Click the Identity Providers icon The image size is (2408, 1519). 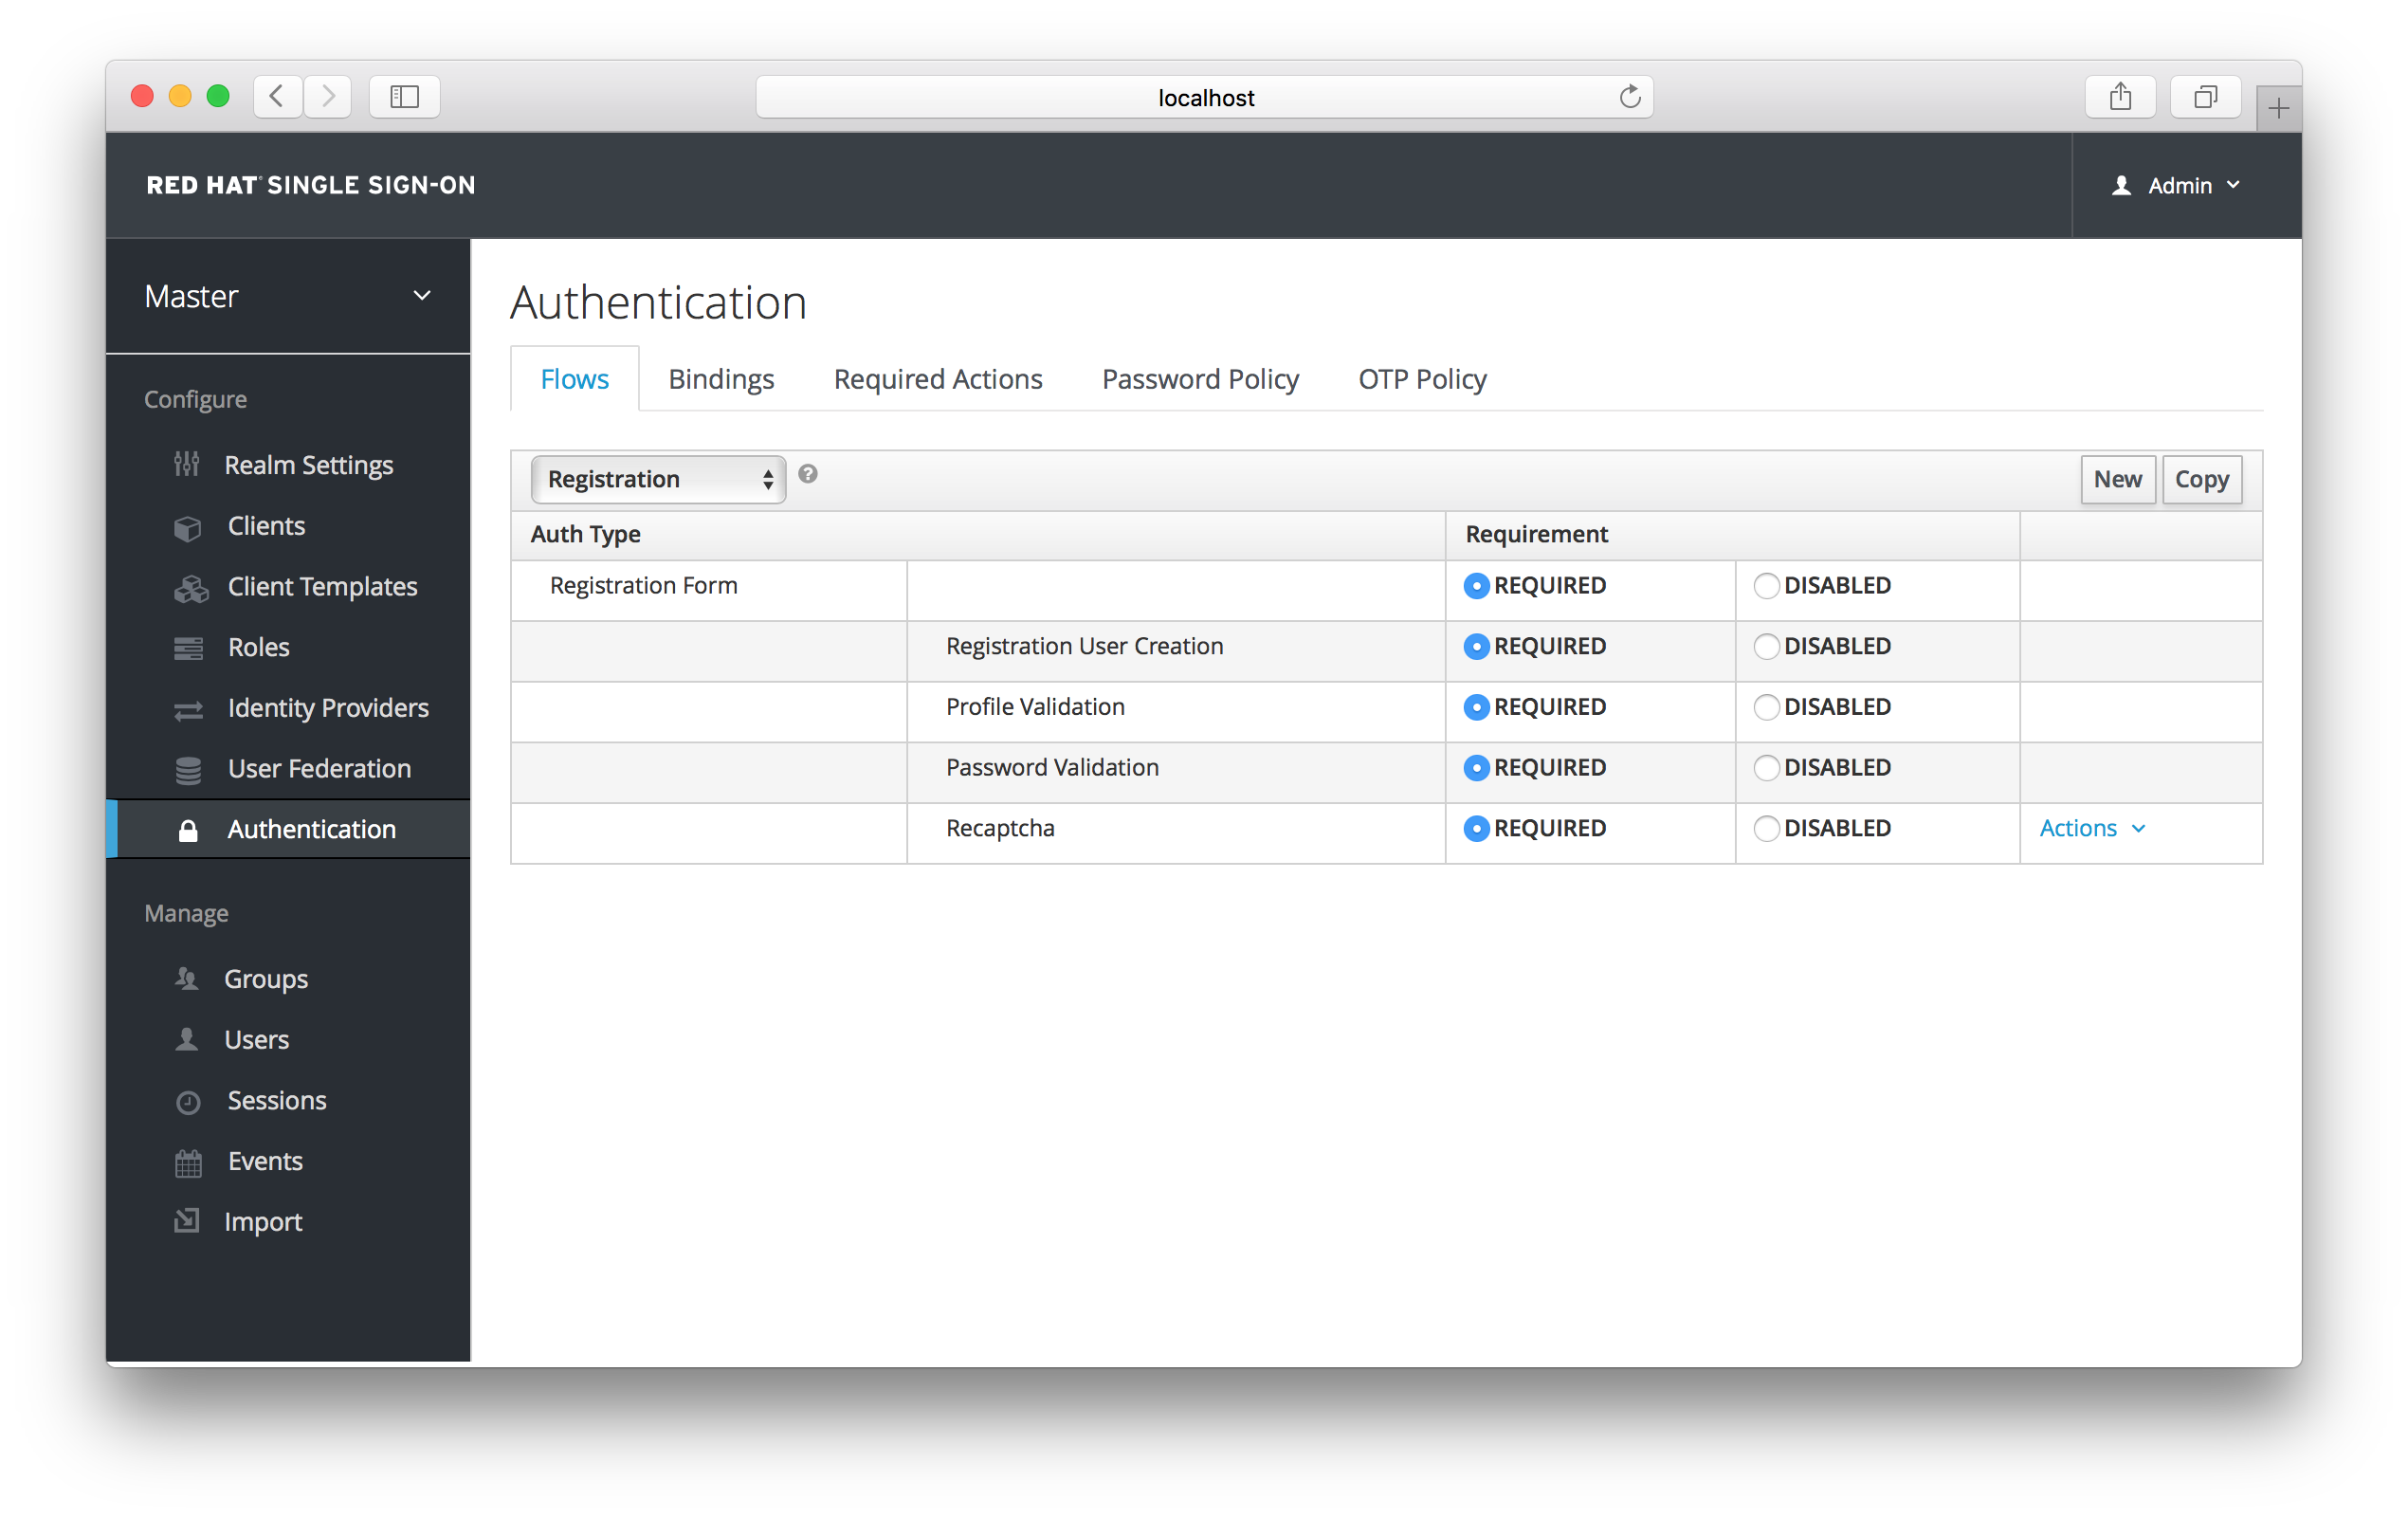(x=187, y=707)
